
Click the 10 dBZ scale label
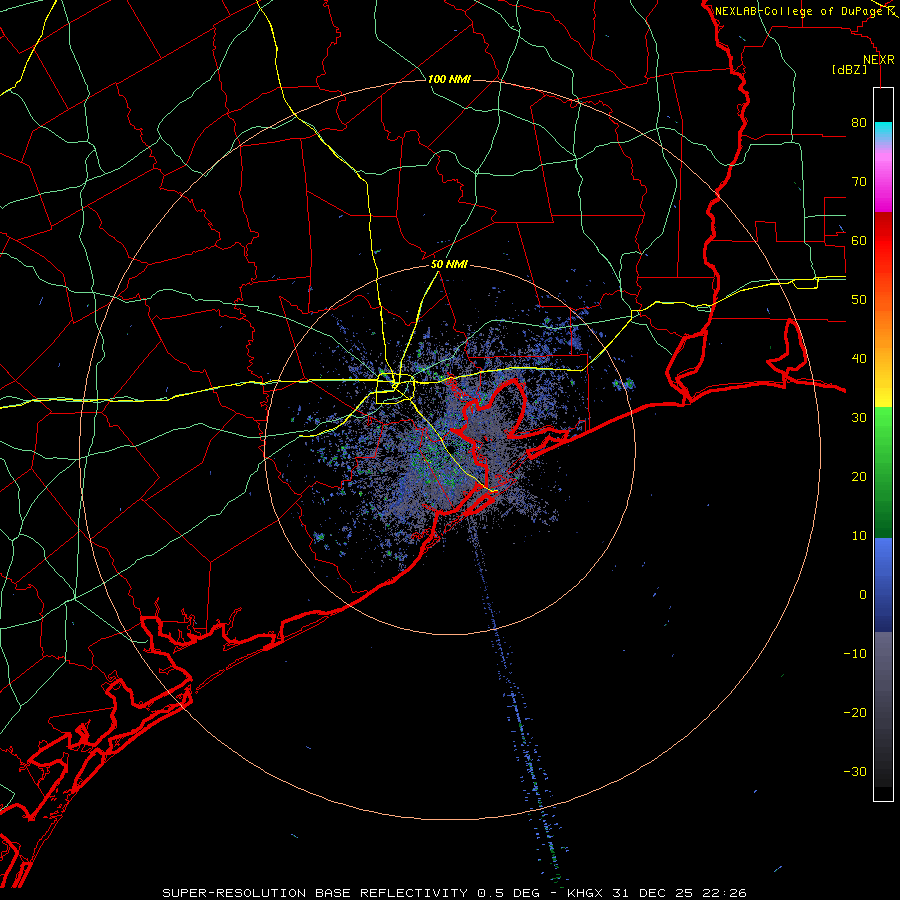859,536
